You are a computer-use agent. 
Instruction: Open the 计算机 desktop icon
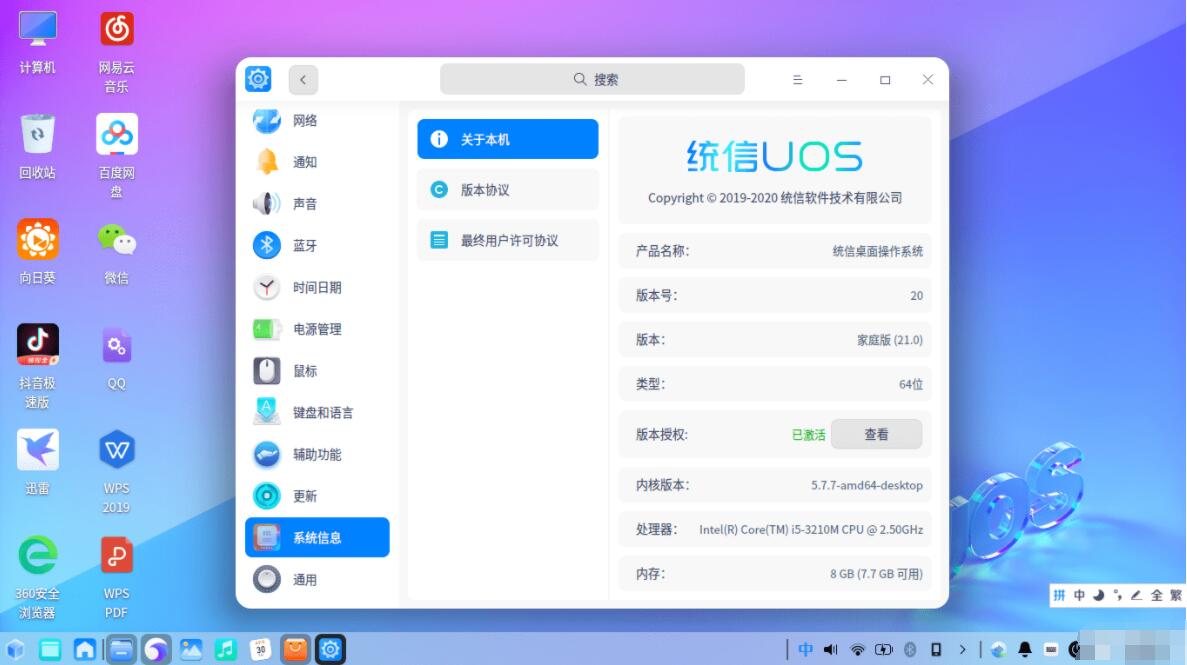coord(37,42)
